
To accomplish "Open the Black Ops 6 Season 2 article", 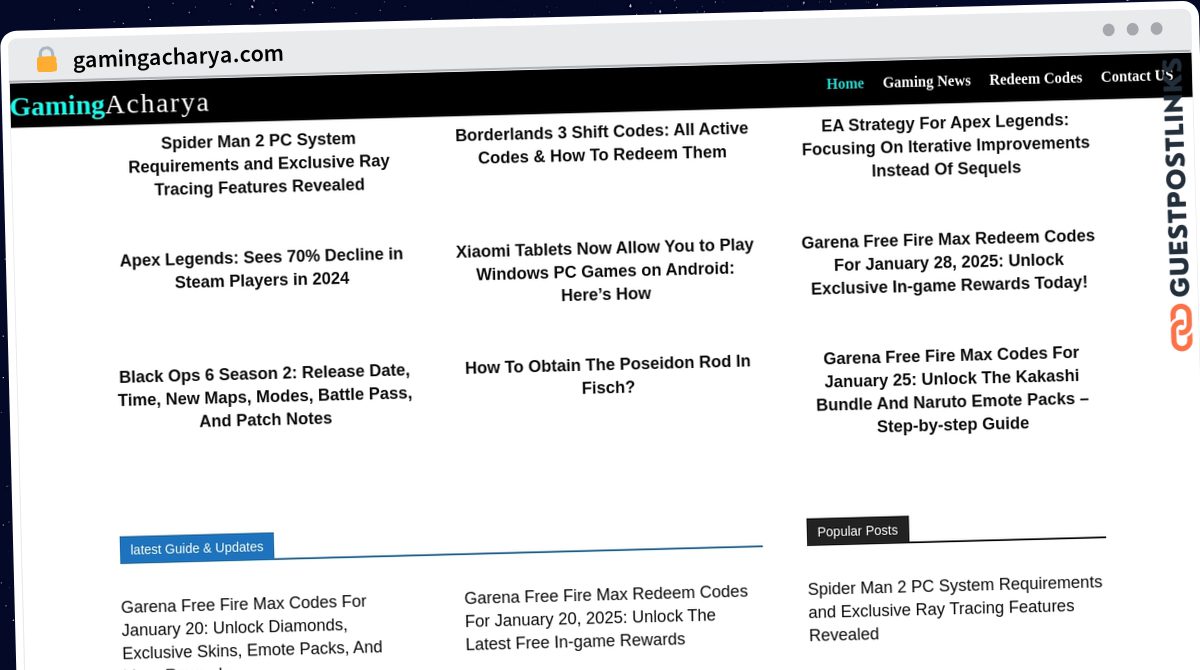I will (265, 395).
